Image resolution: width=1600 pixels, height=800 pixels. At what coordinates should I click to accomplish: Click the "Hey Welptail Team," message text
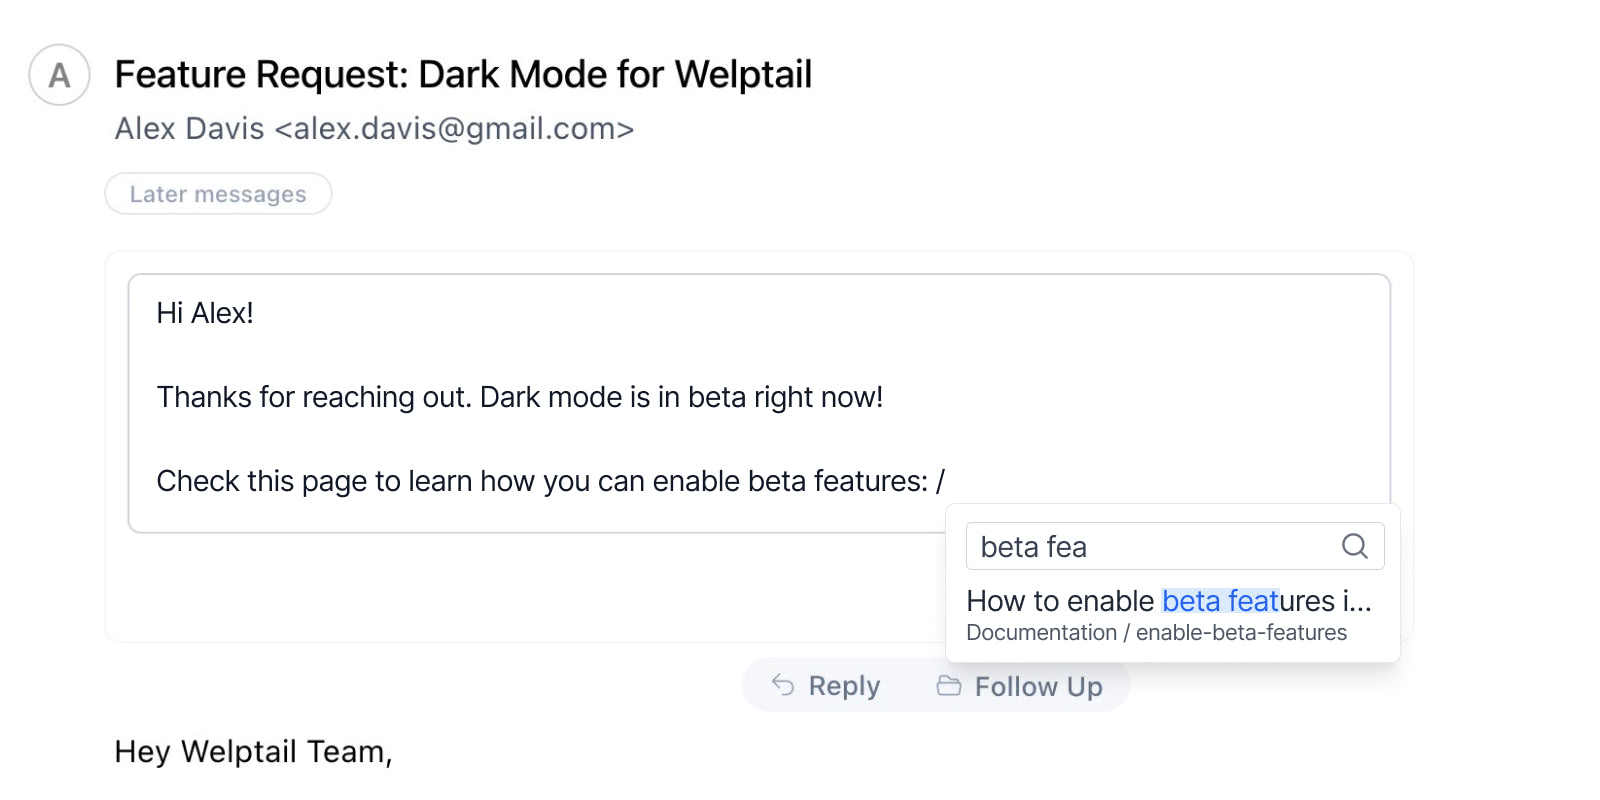253,752
